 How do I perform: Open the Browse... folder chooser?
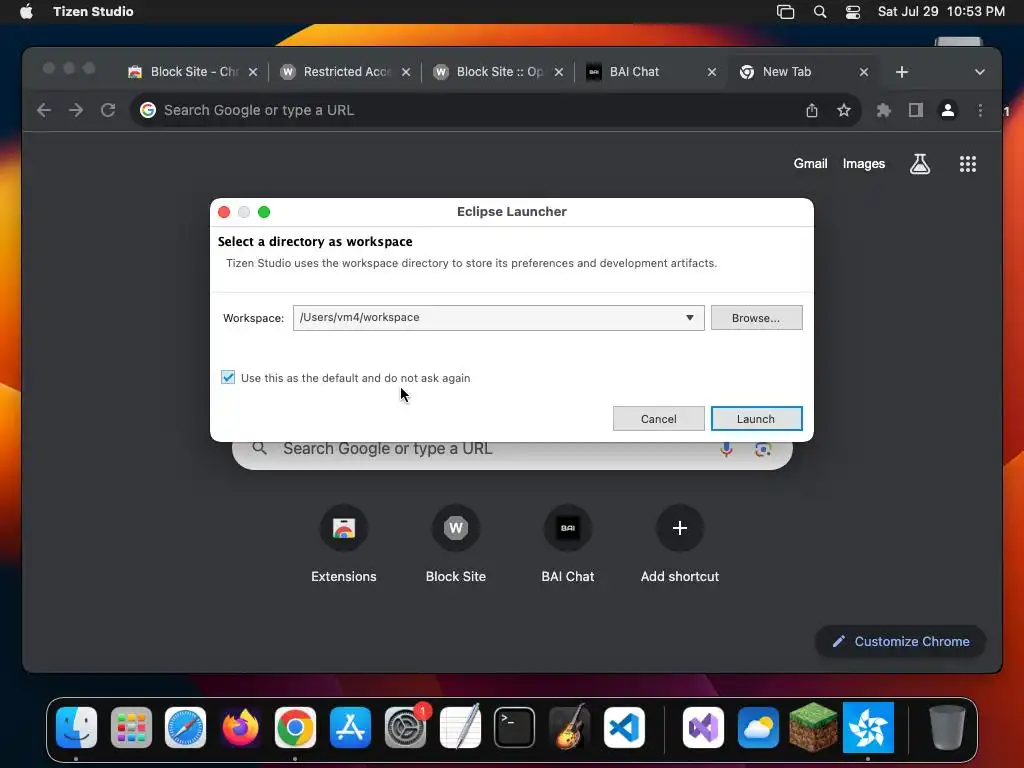coord(756,317)
